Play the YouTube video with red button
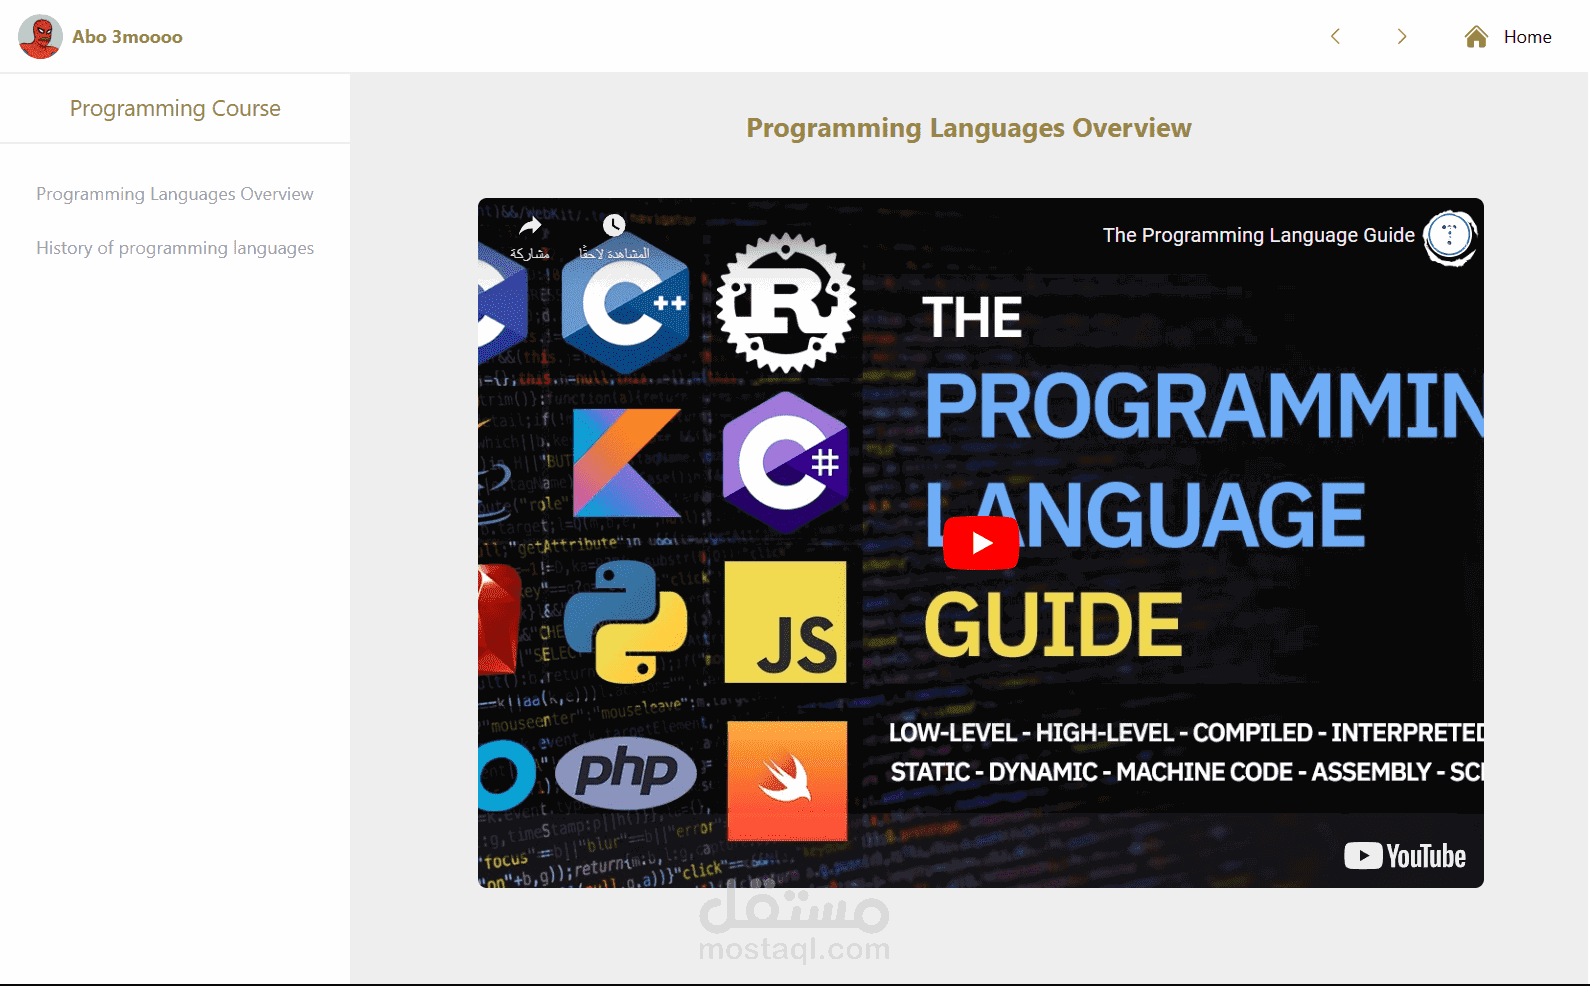The image size is (1590, 986). tap(981, 543)
